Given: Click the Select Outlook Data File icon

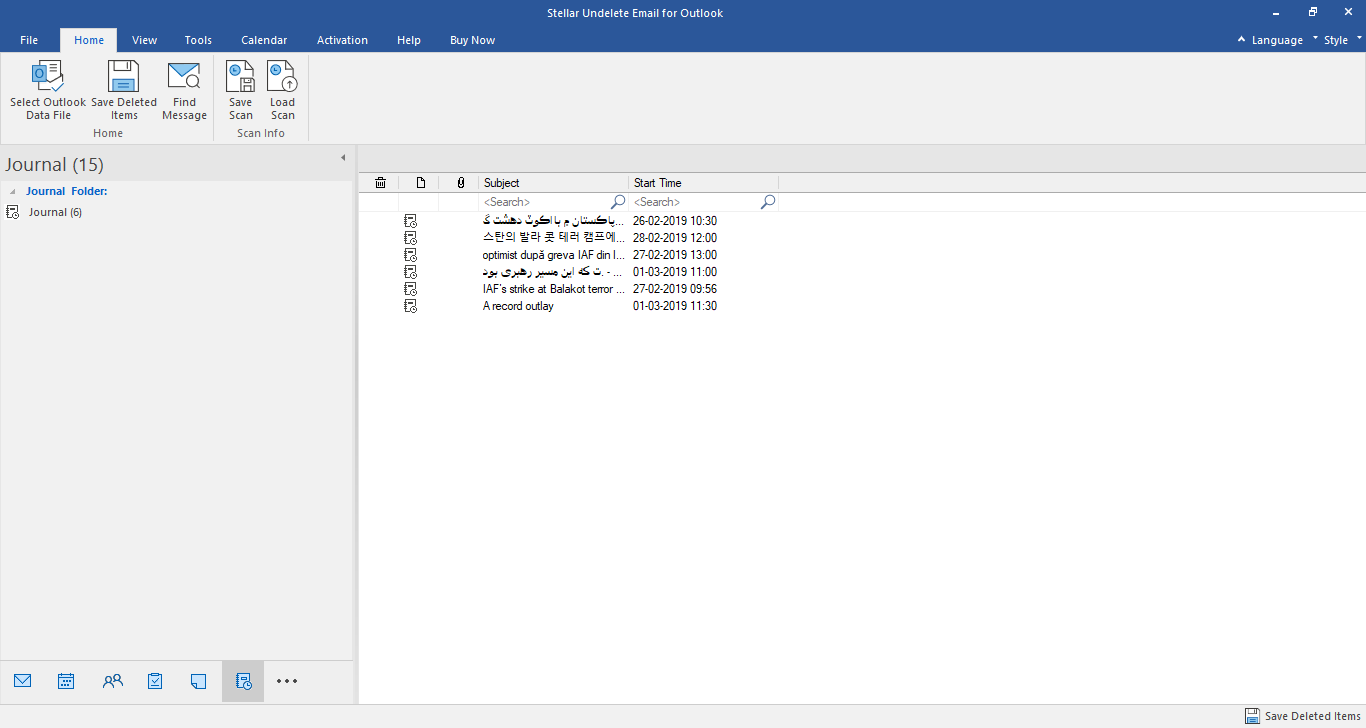Looking at the screenshot, I should (x=47, y=78).
